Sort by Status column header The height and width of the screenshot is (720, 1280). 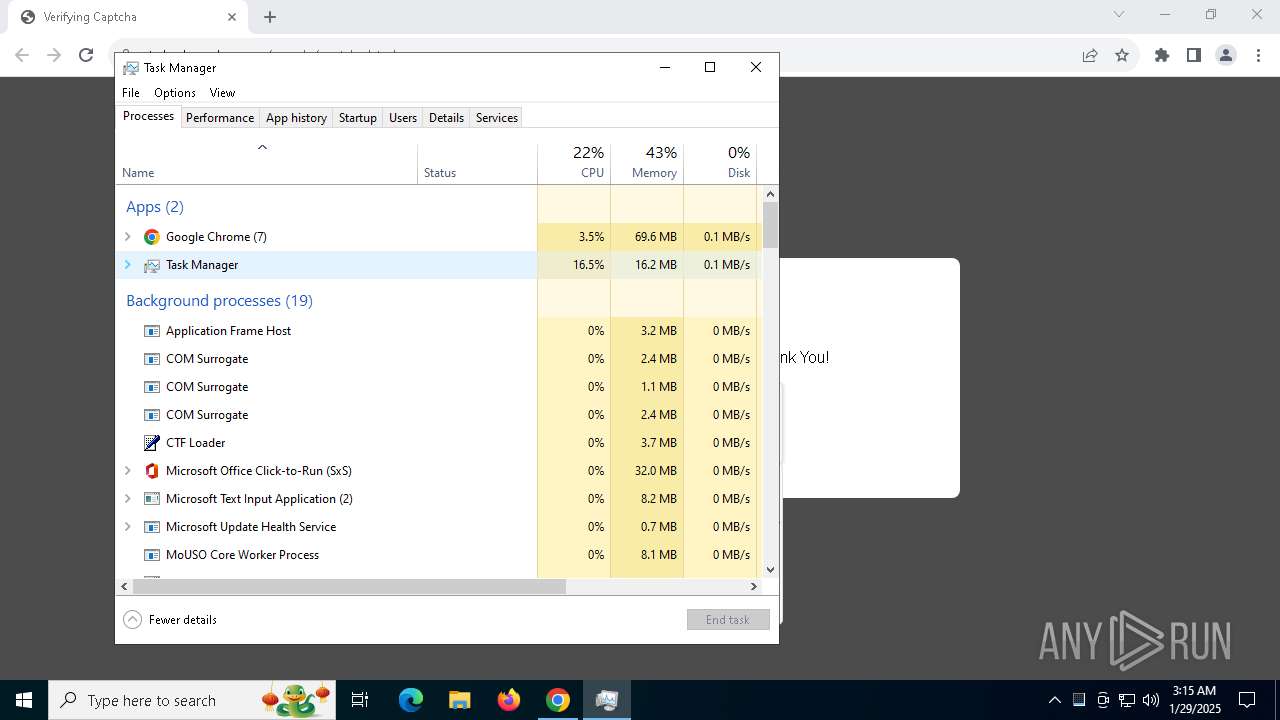coord(477,163)
